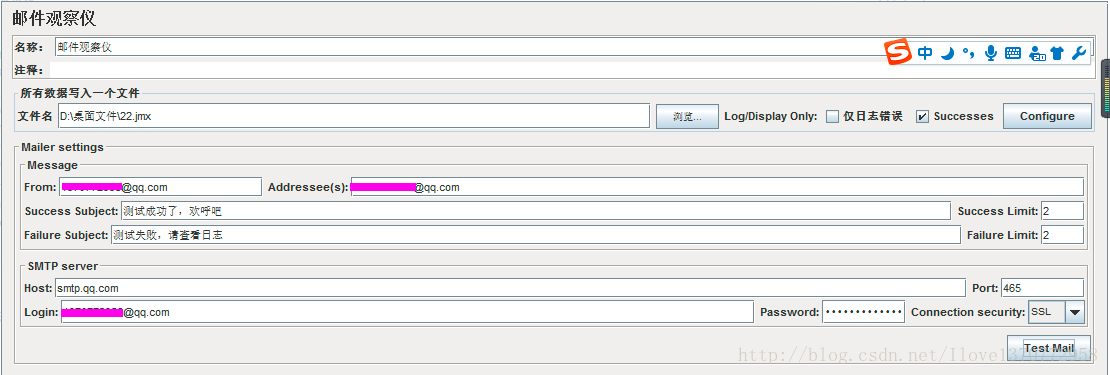Activate the microphone voice input icon

coord(991,52)
